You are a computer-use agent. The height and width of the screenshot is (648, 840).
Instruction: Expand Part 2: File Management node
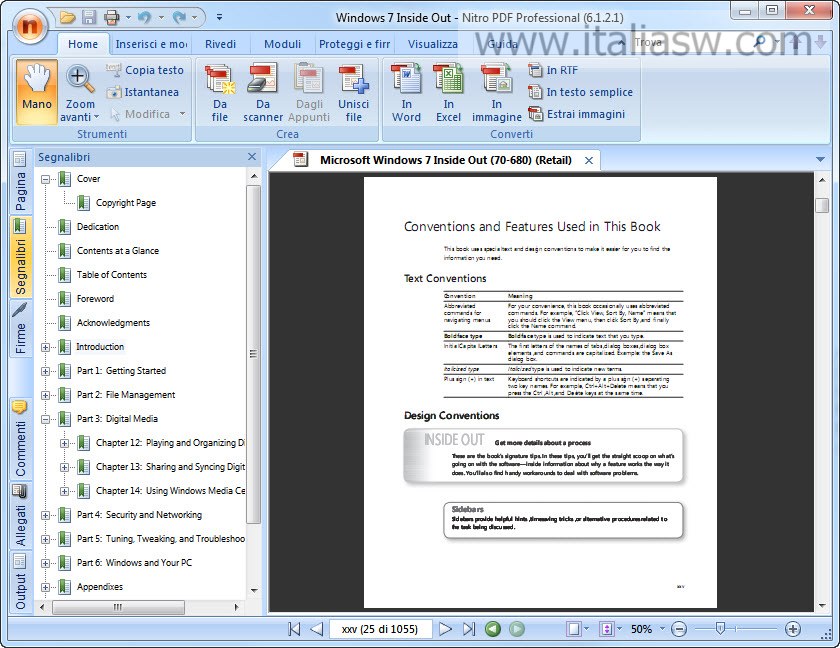click(46, 396)
